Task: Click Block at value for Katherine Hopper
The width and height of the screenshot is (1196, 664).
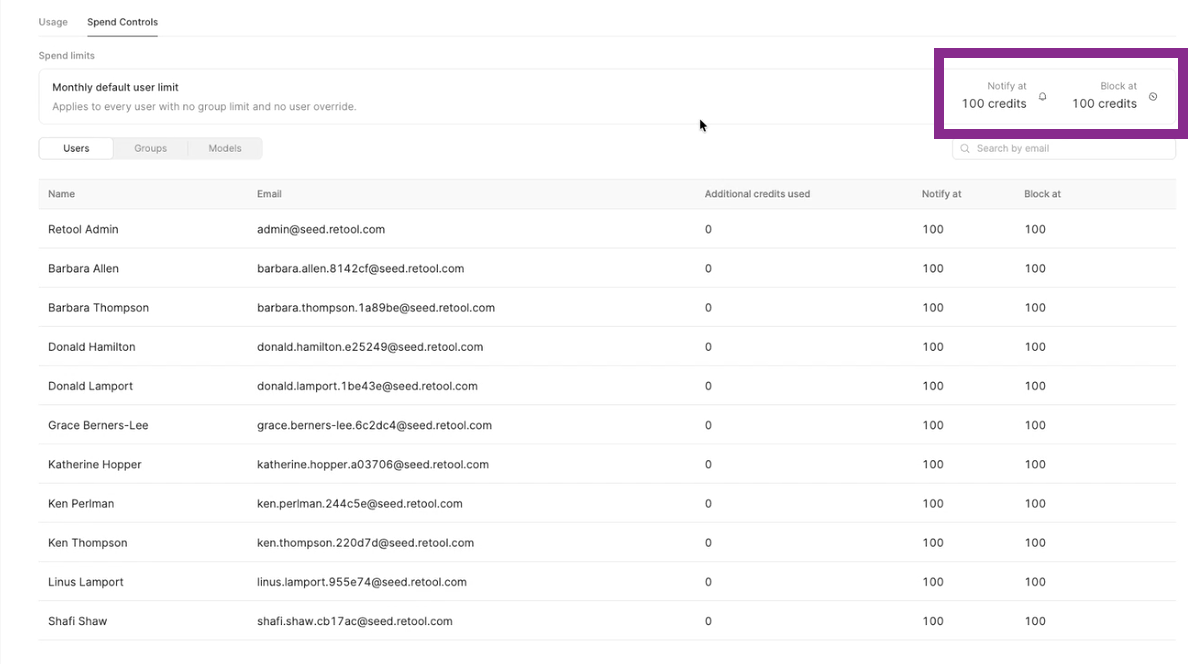Action: tap(1035, 464)
